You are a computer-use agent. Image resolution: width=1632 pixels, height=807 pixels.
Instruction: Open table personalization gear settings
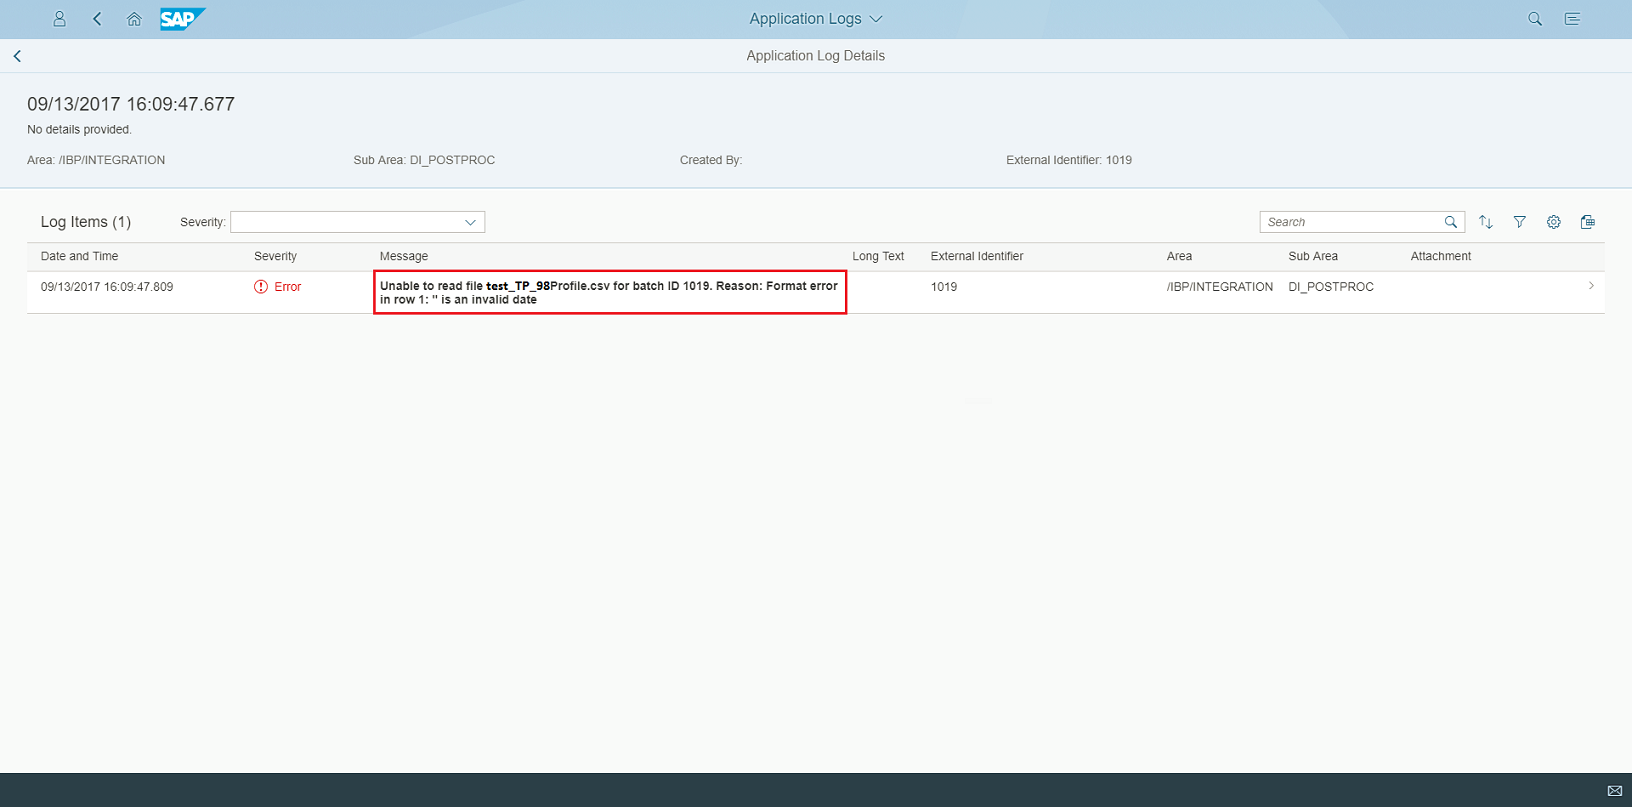1554,222
